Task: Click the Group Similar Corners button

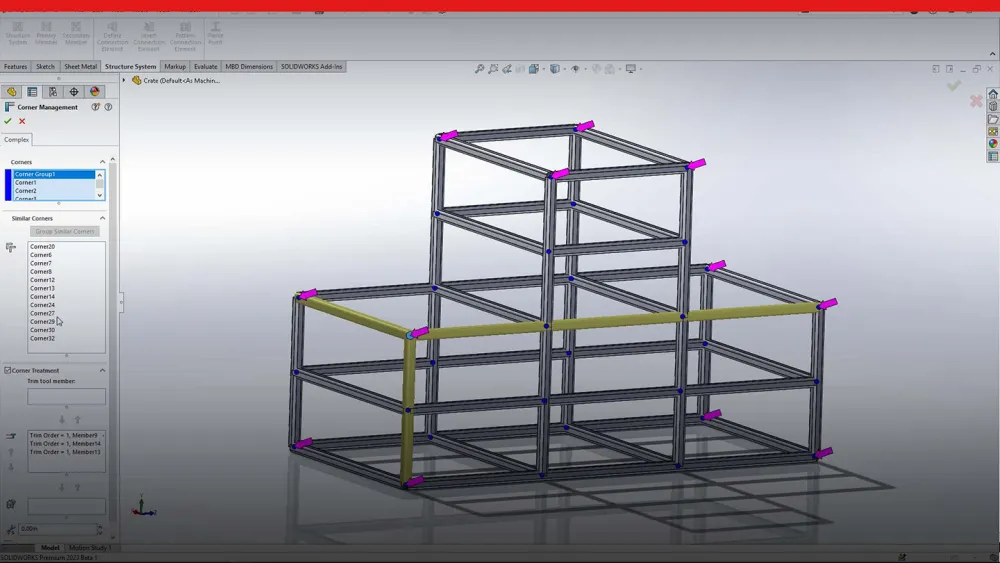Action: (64, 231)
